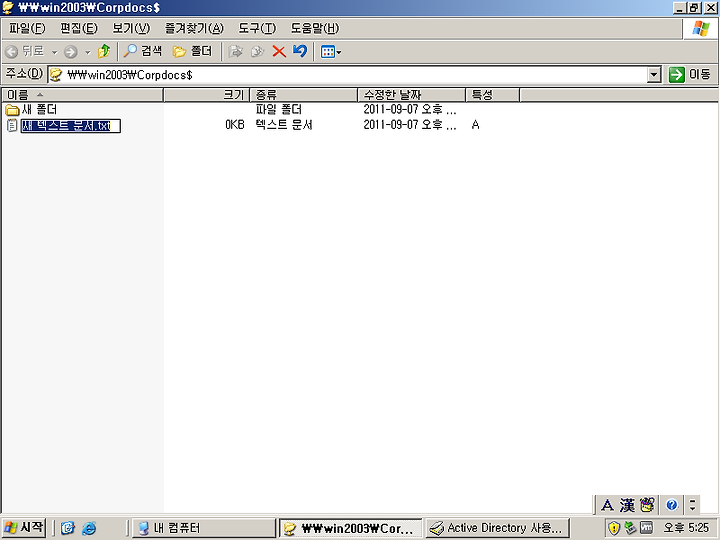Click the Move To toolbar icon
This screenshot has width=720, height=540.
coord(236,51)
